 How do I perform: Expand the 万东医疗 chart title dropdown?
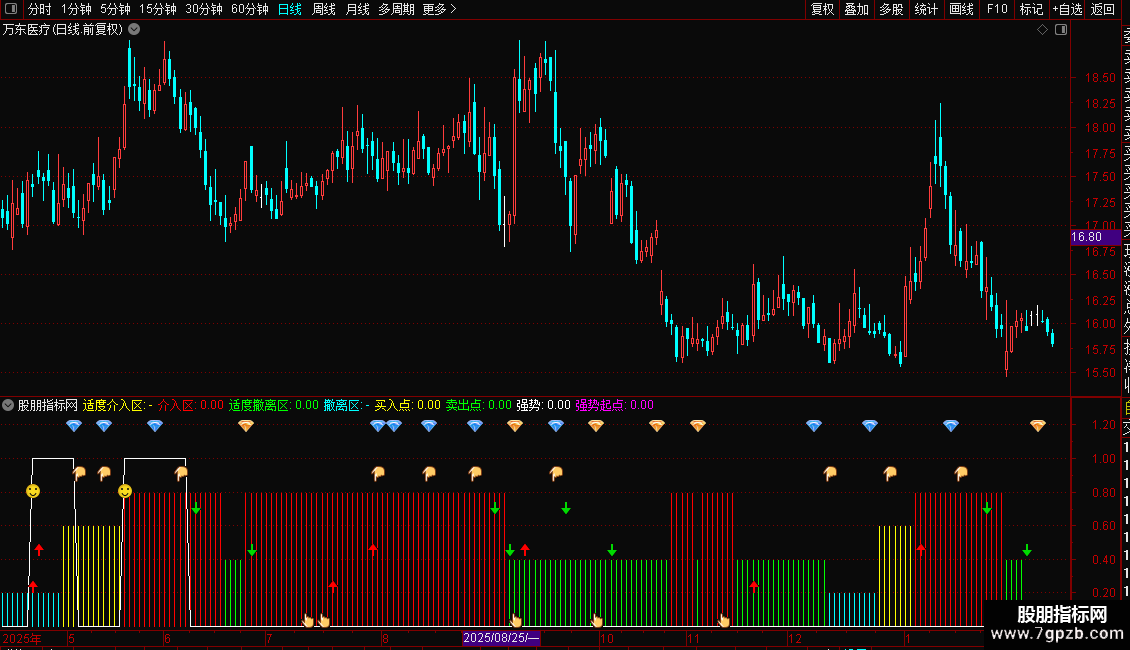point(134,30)
